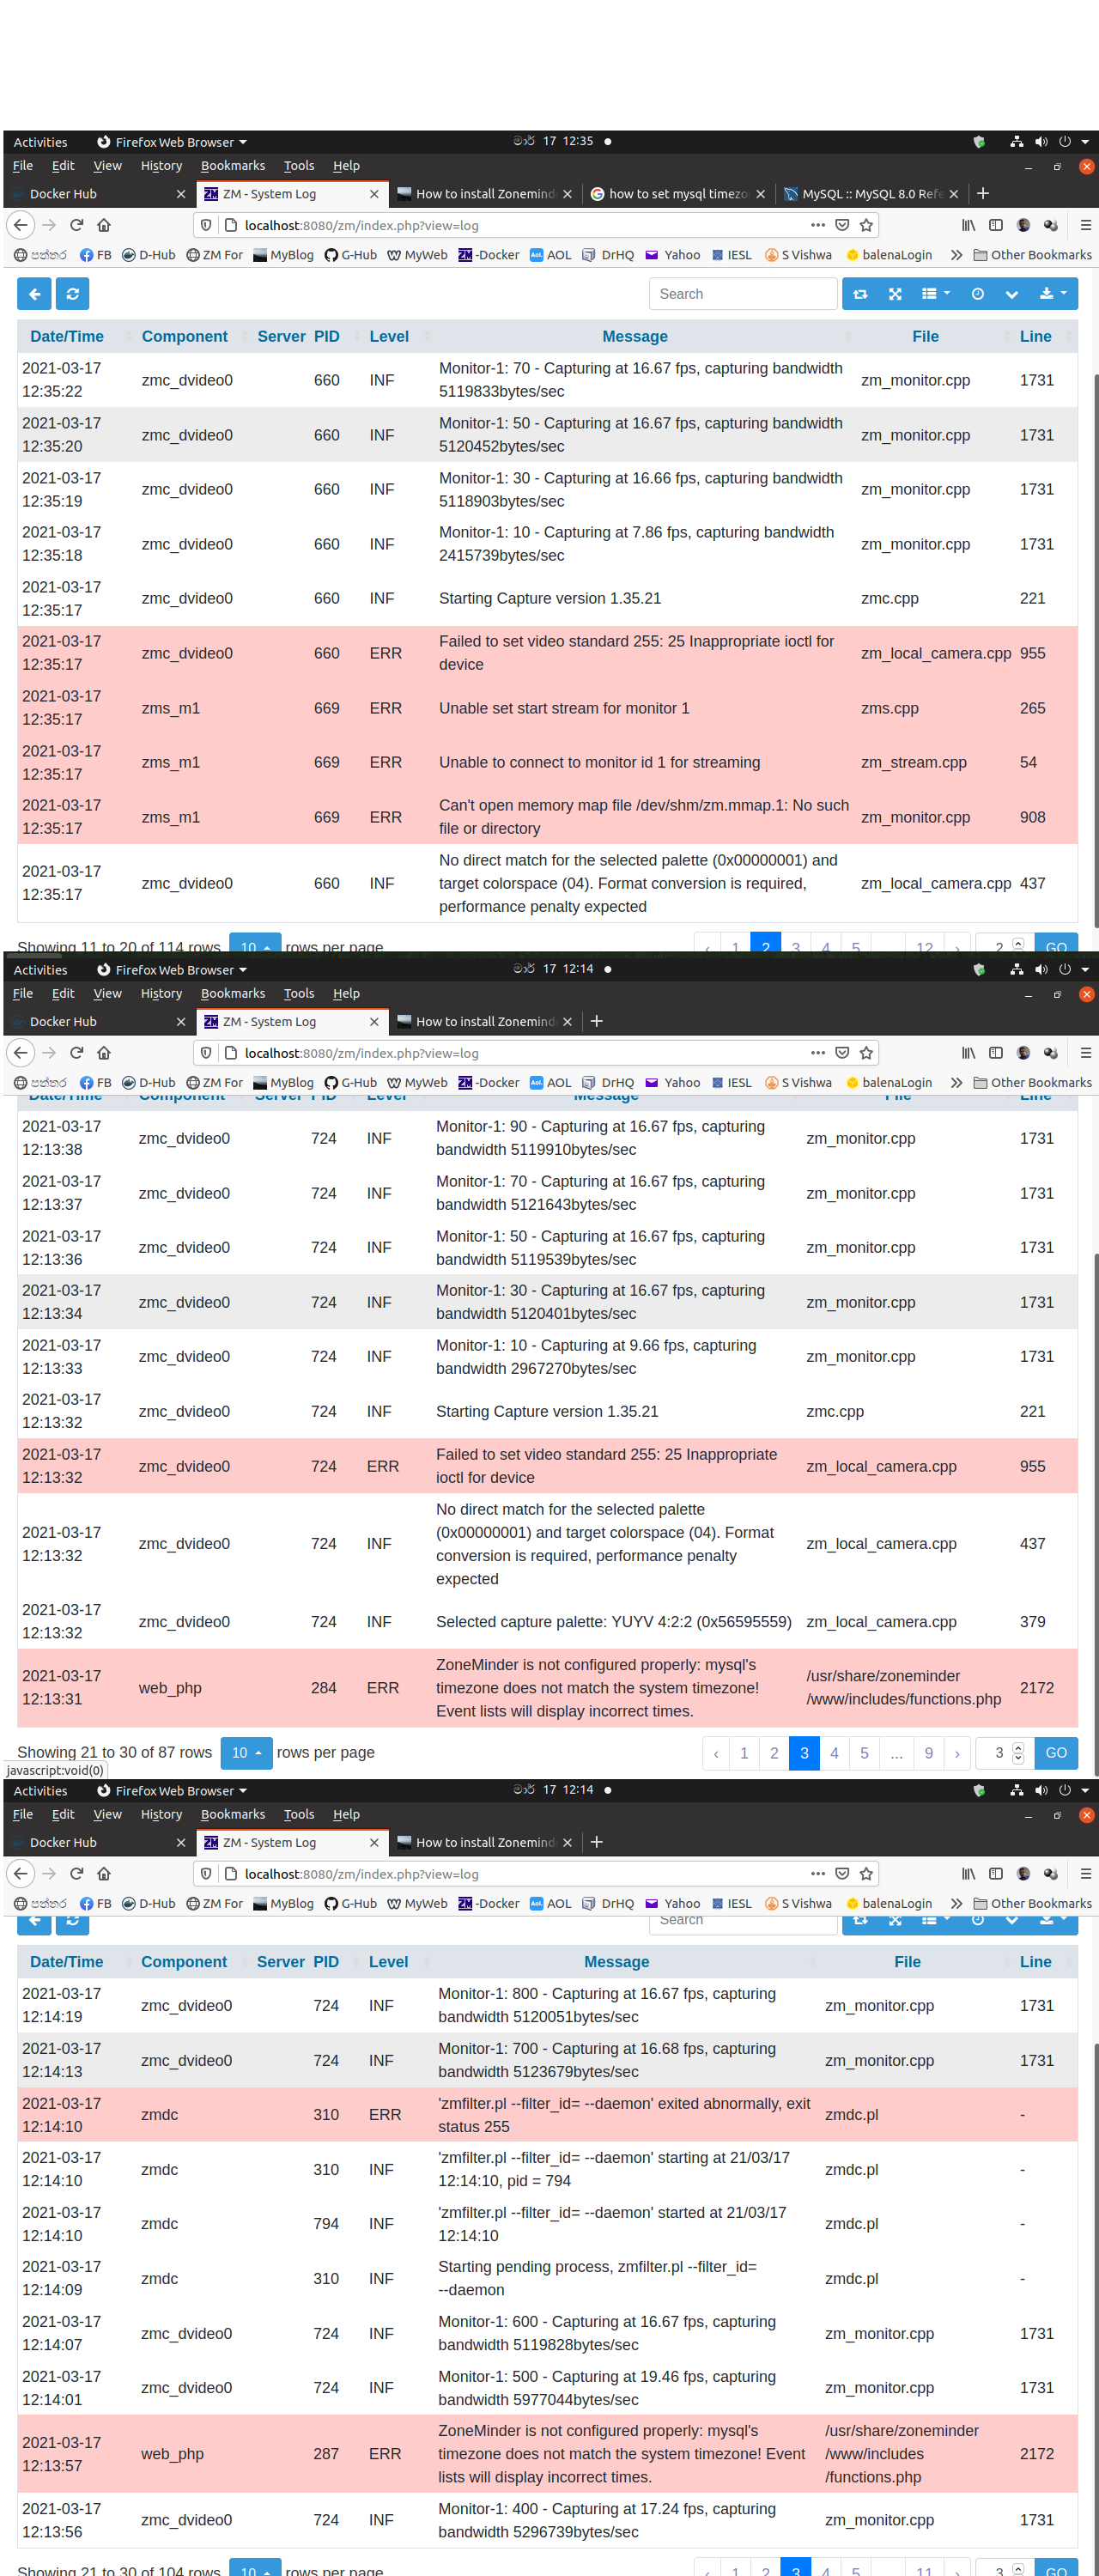The image size is (1099, 2576).
Task: Click the previous-page arrow in the 87-row pager
Action: [x=716, y=1753]
